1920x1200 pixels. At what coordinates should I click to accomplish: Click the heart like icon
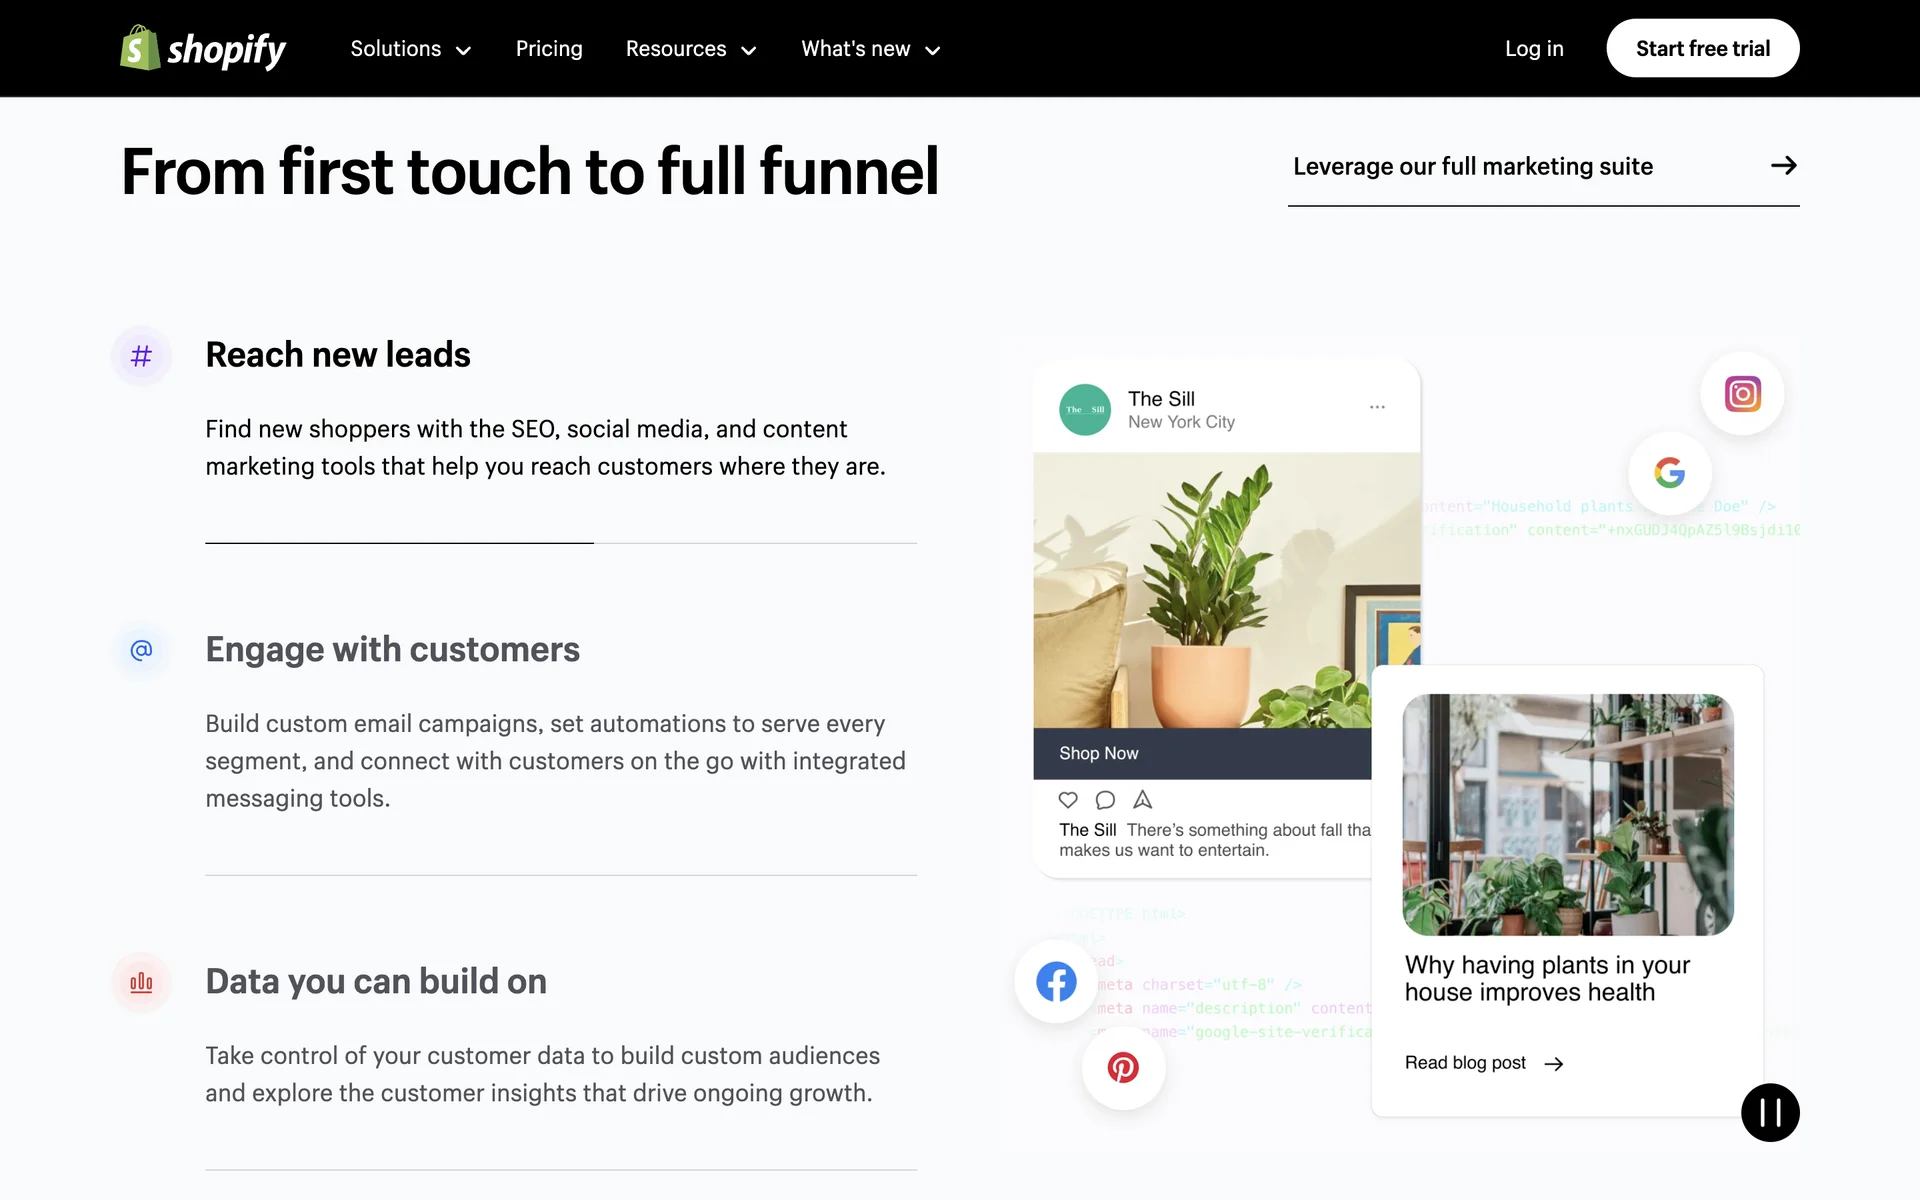tap(1068, 800)
